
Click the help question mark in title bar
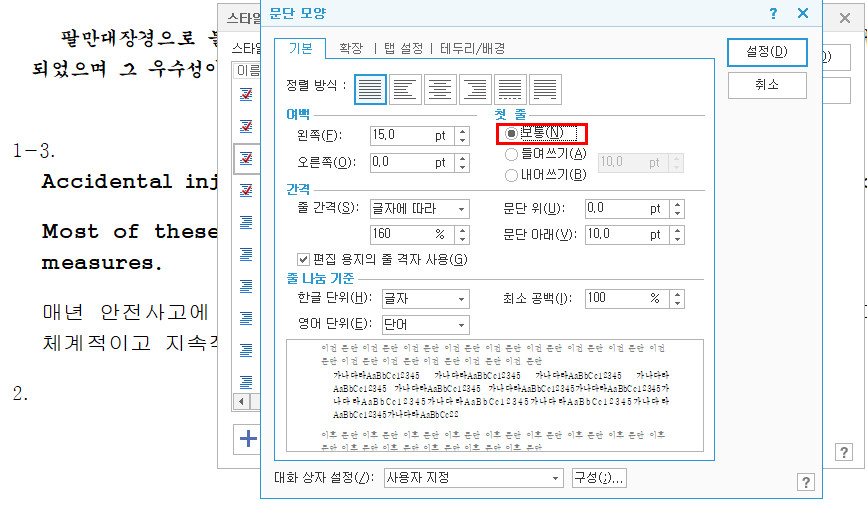773,14
